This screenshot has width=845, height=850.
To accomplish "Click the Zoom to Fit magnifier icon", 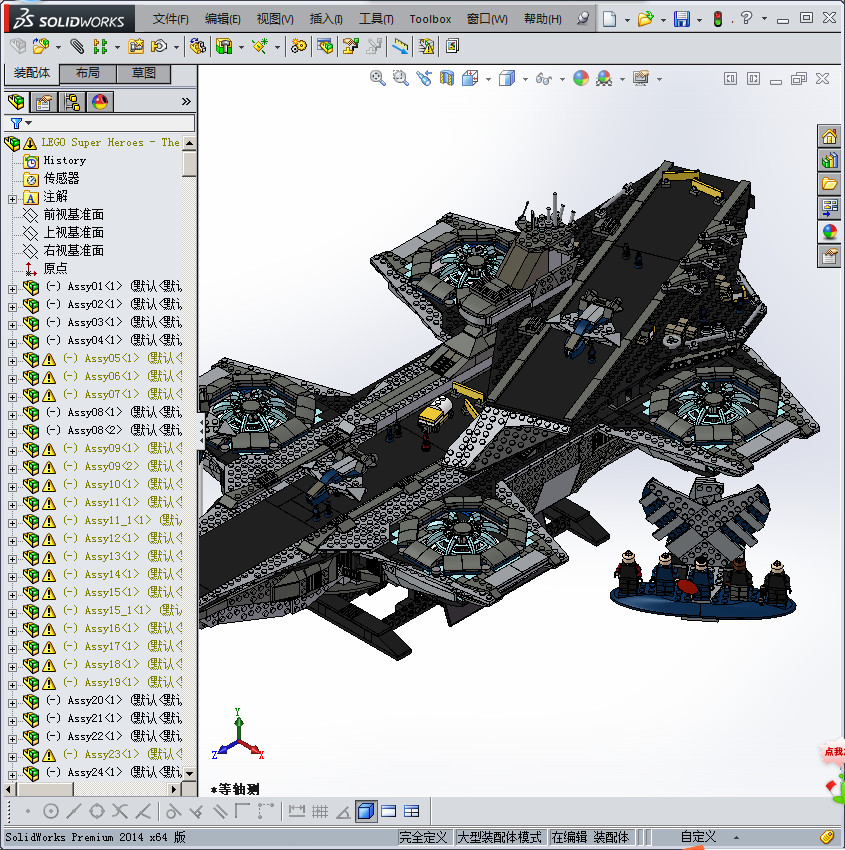I will click(x=378, y=79).
